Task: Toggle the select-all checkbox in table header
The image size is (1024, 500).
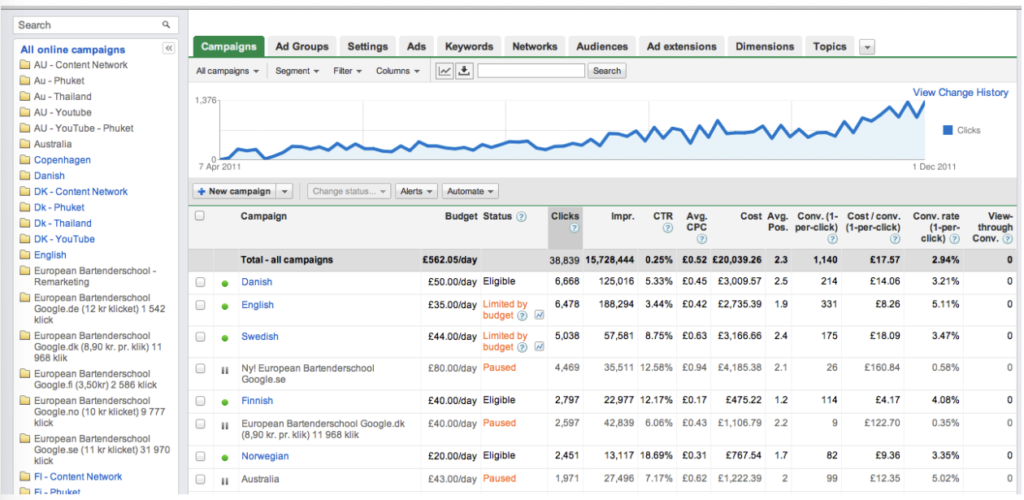Action: 200,216
